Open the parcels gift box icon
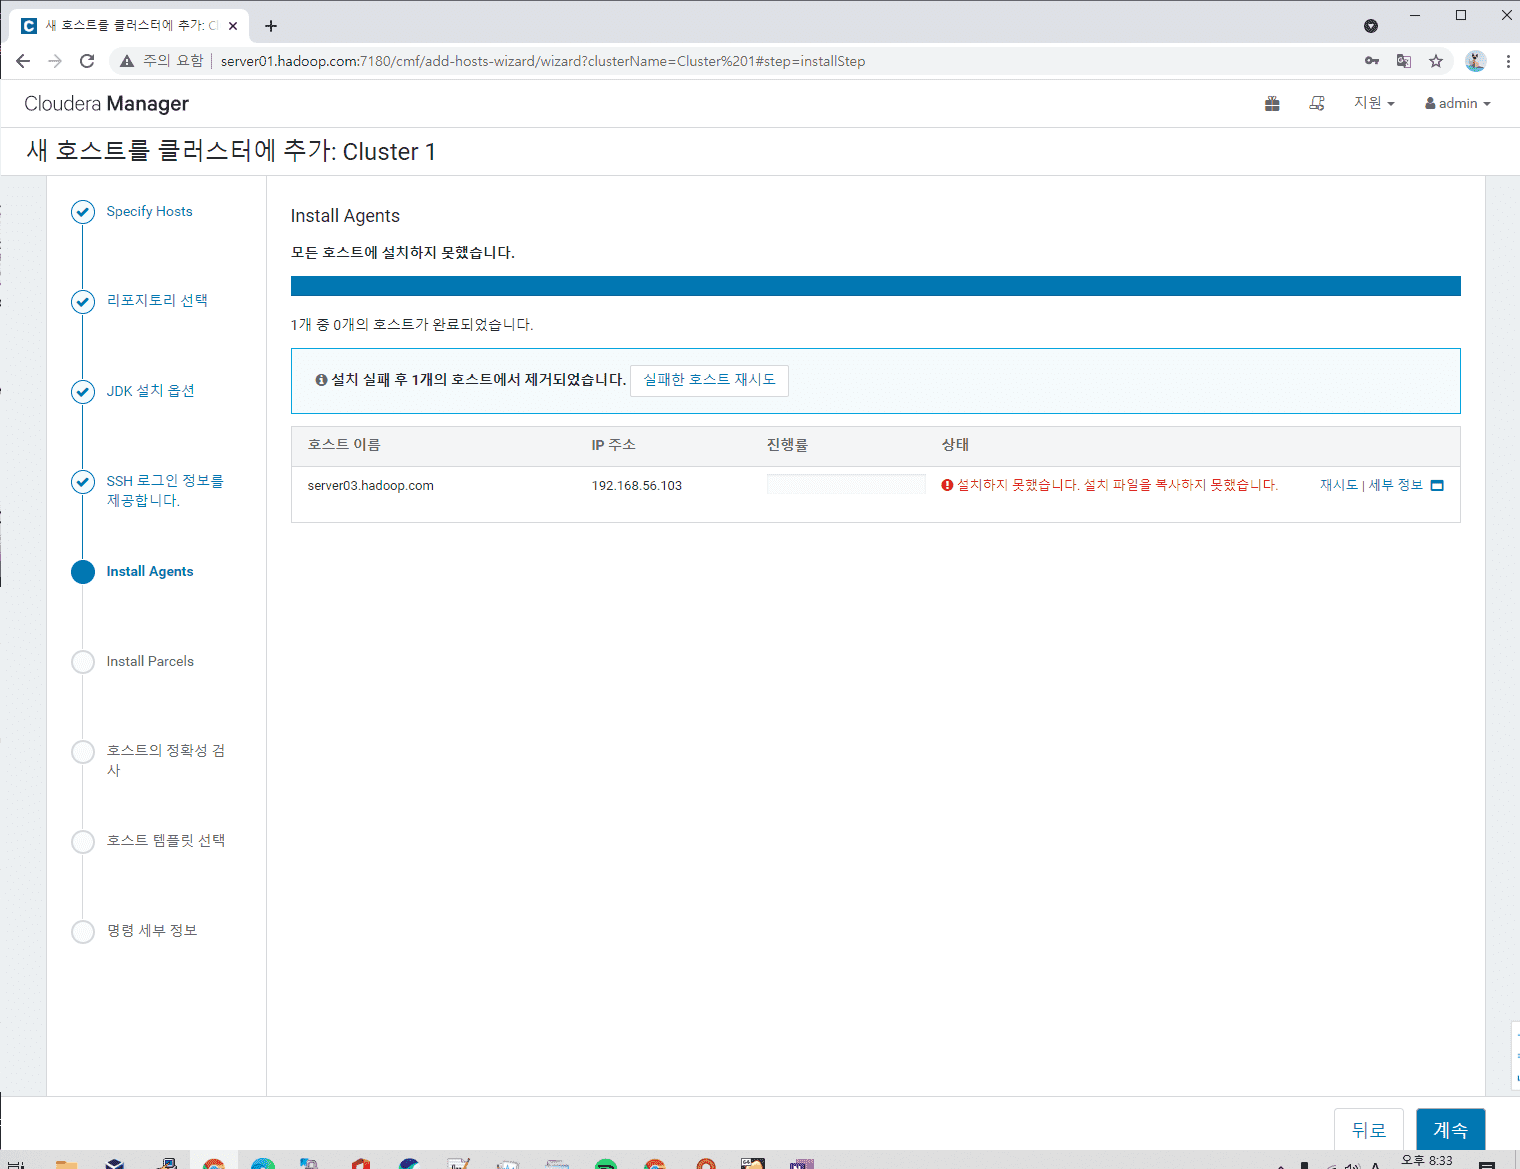The width and height of the screenshot is (1520, 1169). pos(1272,103)
